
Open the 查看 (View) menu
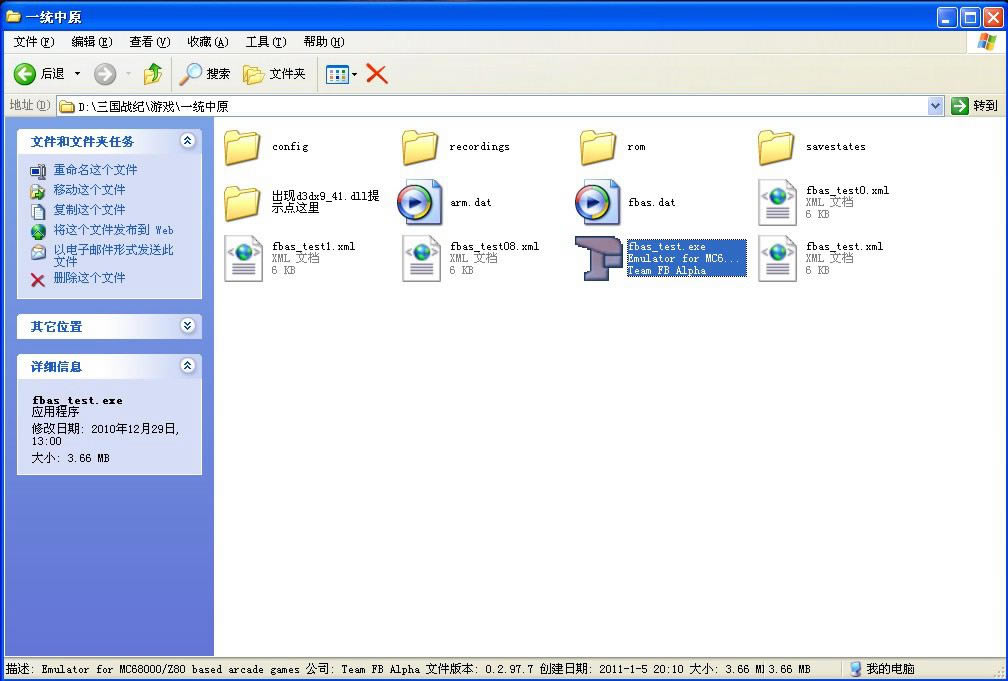149,42
